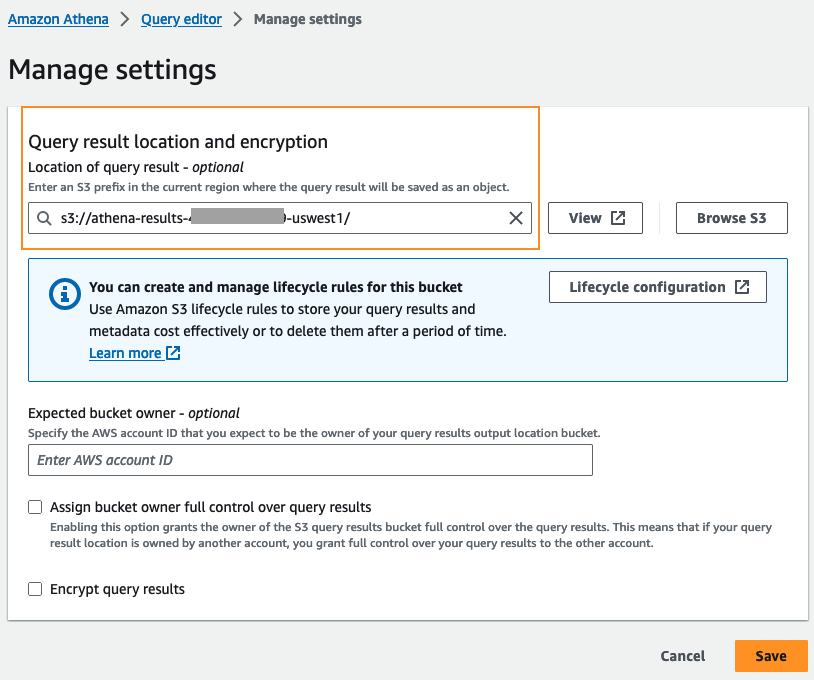Enable Assign bucket owner full control checkbox
The width and height of the screenshot is (814, 680).
click(x=35, y=507)
